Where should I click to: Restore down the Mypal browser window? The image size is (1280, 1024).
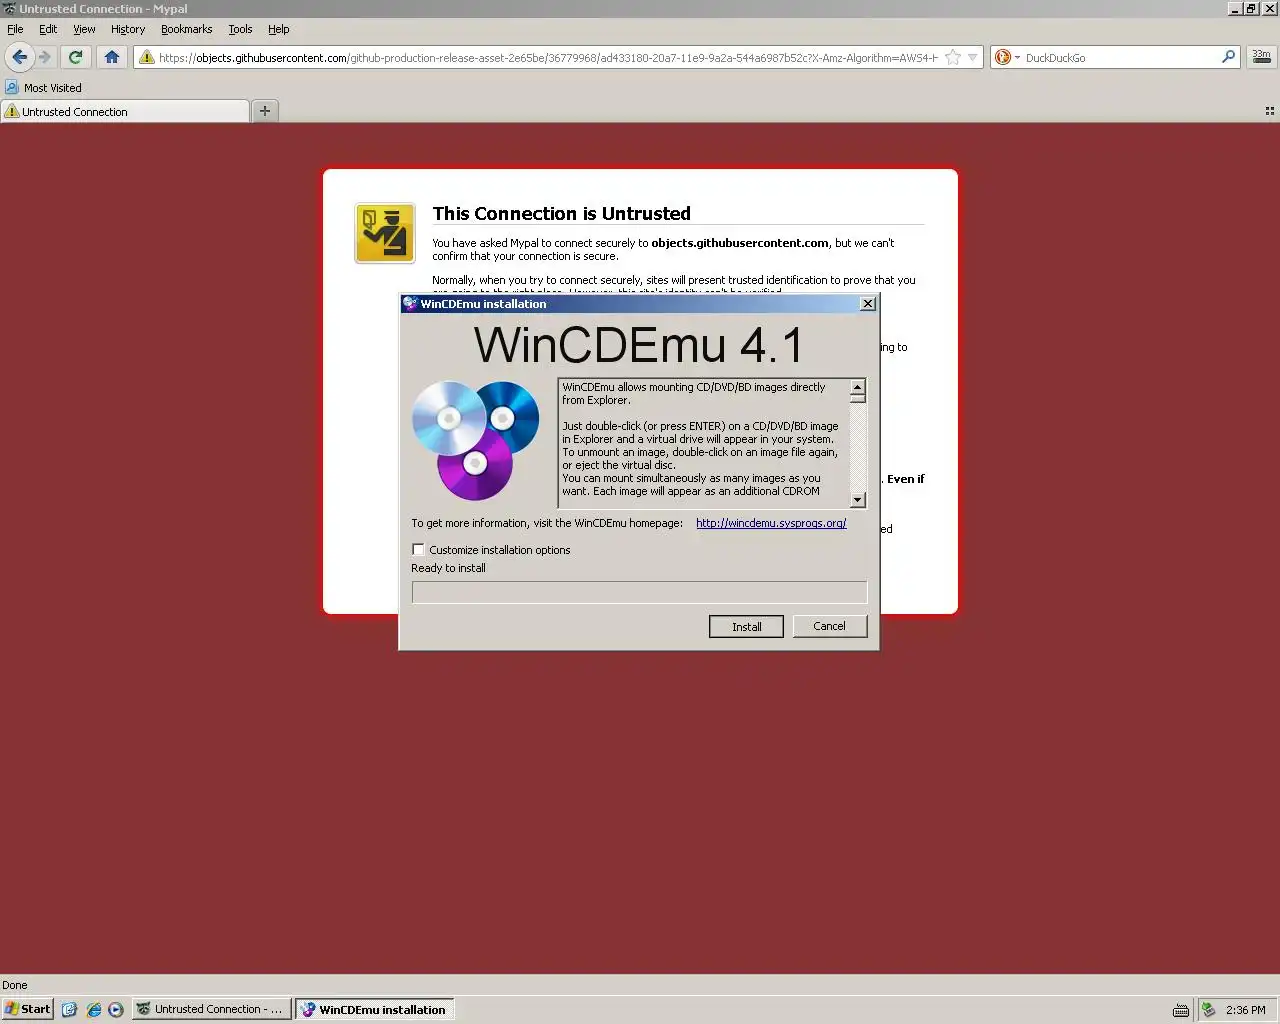1251,8
